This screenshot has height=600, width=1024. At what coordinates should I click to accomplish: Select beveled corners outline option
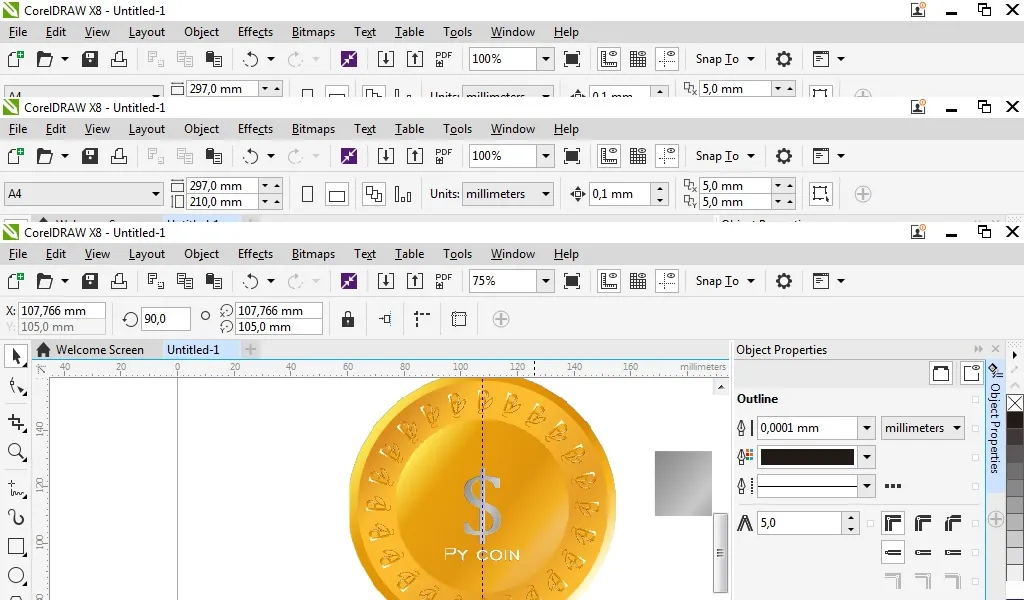tap(953, 523)
